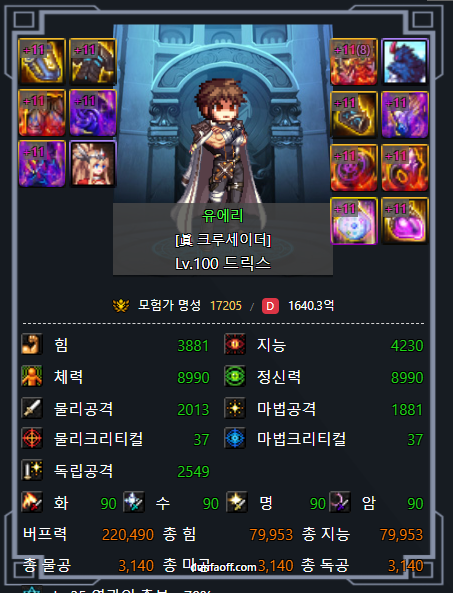Click the 정신력 green eye icon

[235, 376]
